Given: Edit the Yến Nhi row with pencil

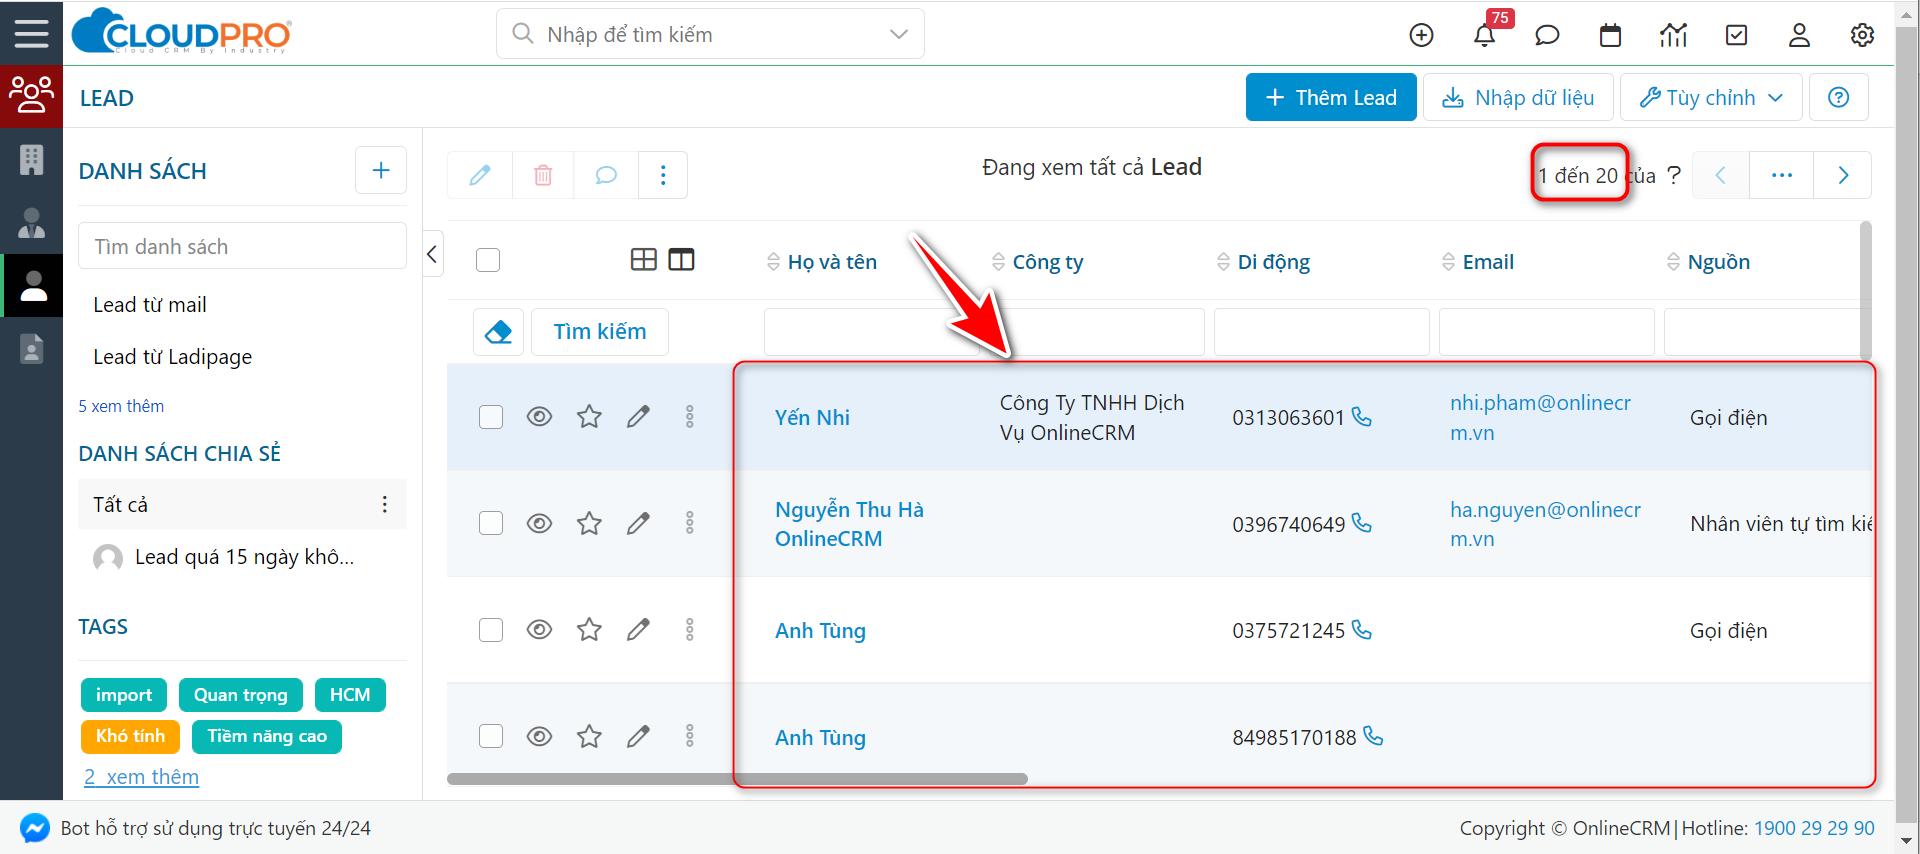Looking at the screenshot, I should coord(638,416).
